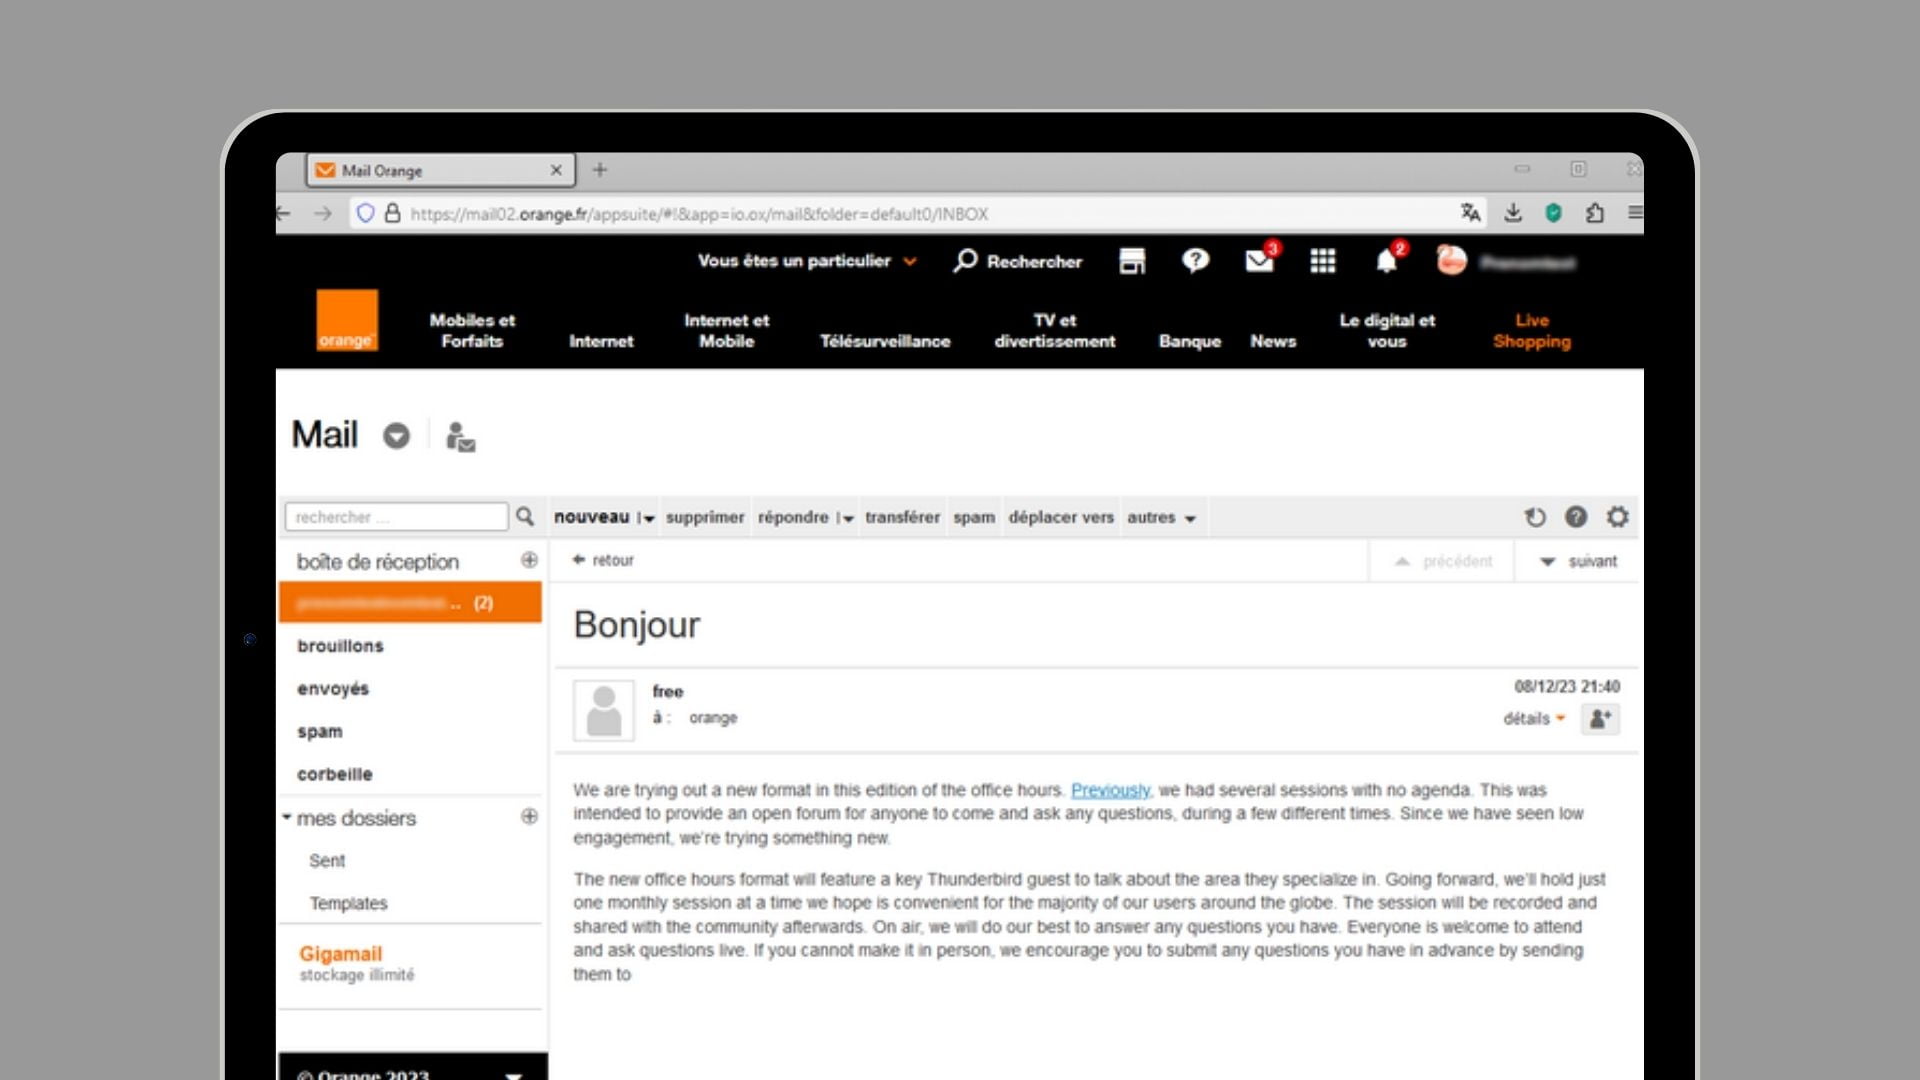
Task: Open the store icon in top bar
Action: tap(1132, 261)
